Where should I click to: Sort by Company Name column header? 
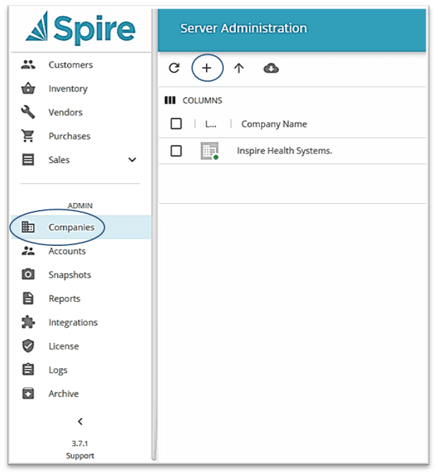(274, 124)
